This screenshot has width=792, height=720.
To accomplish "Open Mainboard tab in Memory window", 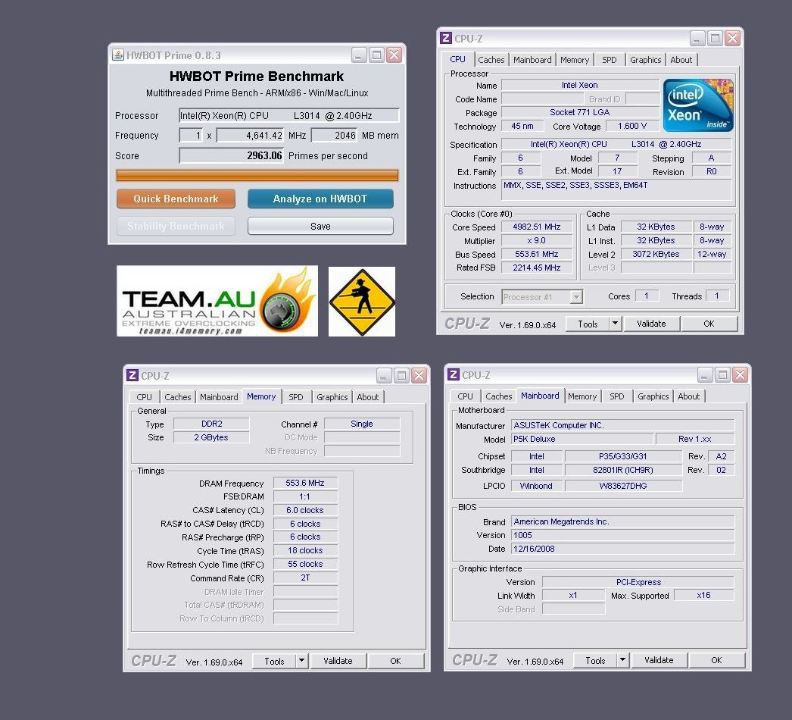I will pos(219,397).
